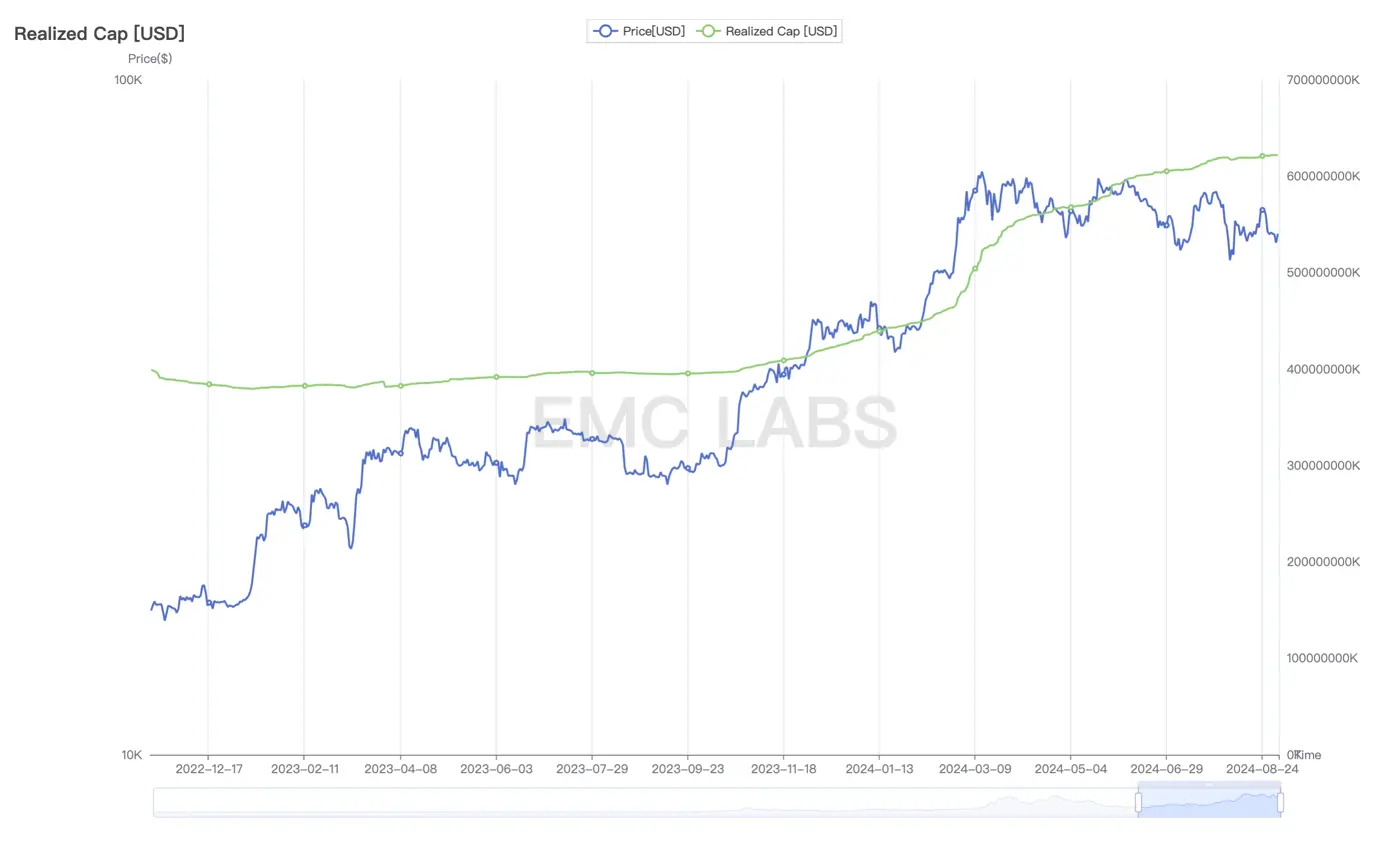Screen dimensions: 1378x845
Task: Click the green circle marker in the Realized Cap legend
Action: point(707,31)
